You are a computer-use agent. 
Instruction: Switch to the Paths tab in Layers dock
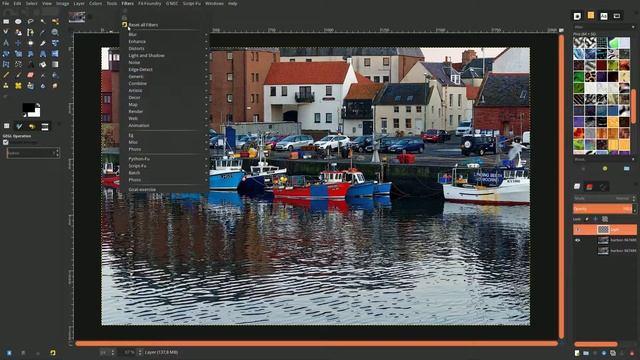pyautogui.click(x=603, y=187)
